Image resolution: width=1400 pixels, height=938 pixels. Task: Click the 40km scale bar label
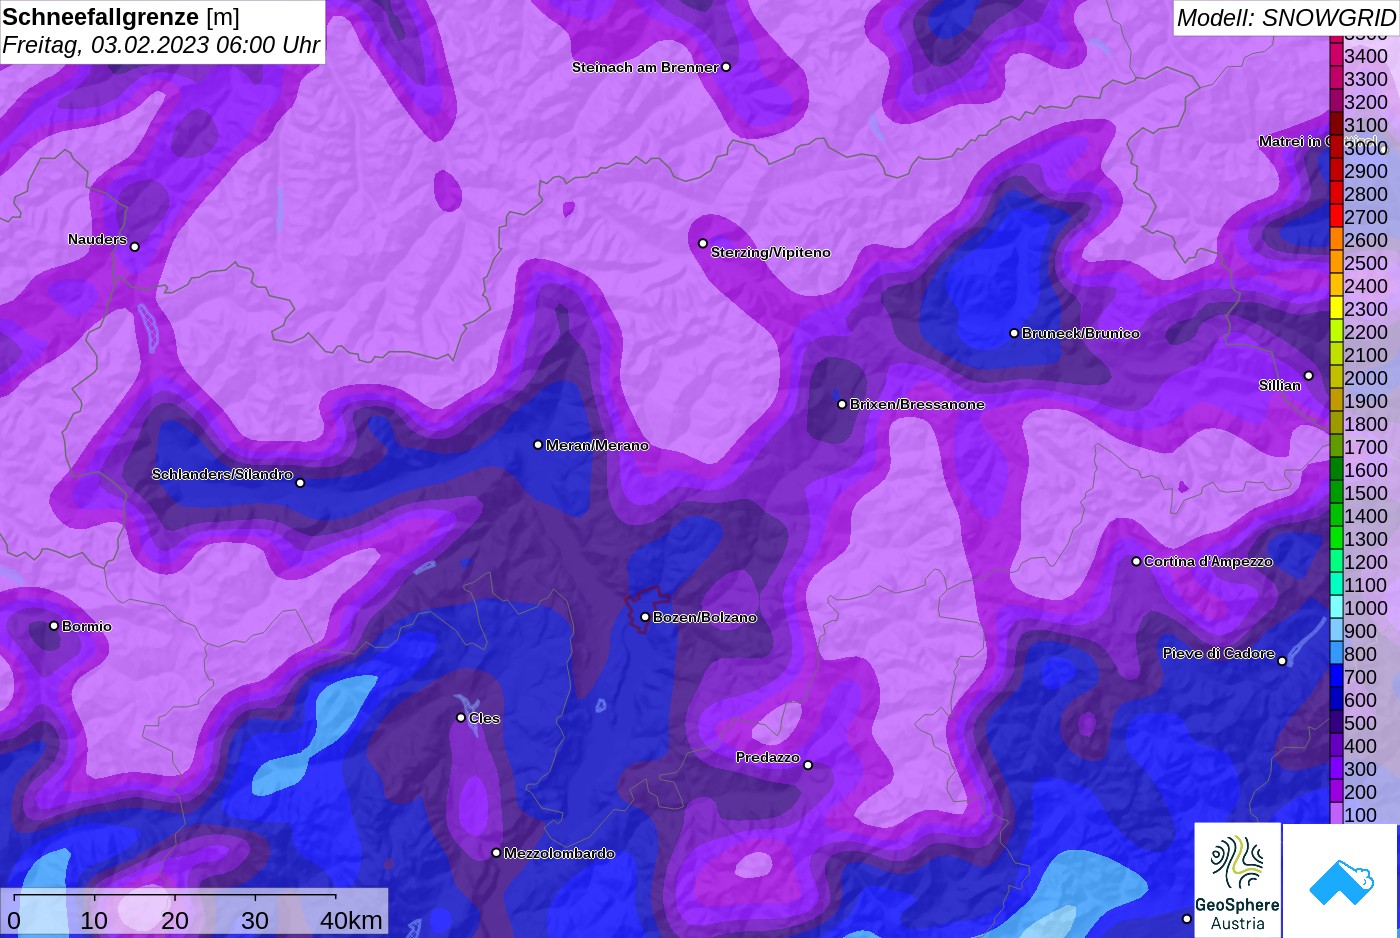tap(351, 920)
